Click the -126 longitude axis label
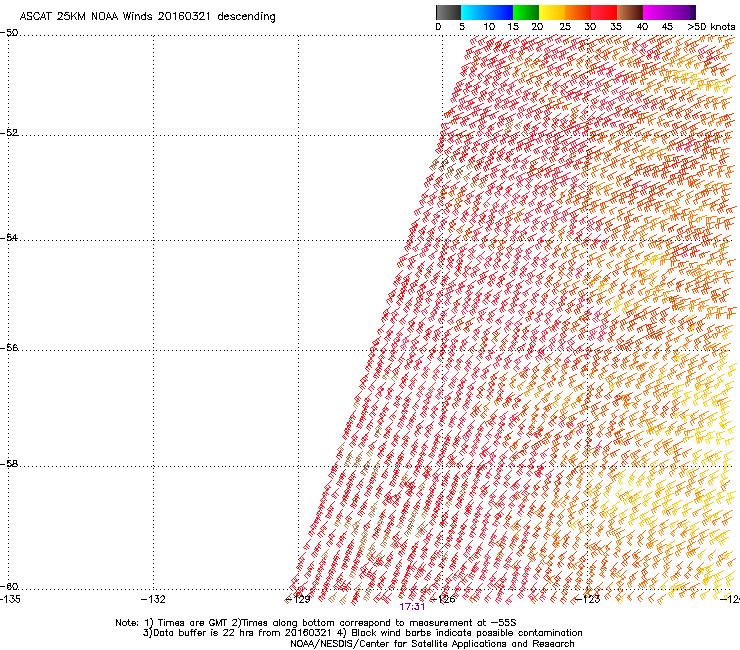 443,599
